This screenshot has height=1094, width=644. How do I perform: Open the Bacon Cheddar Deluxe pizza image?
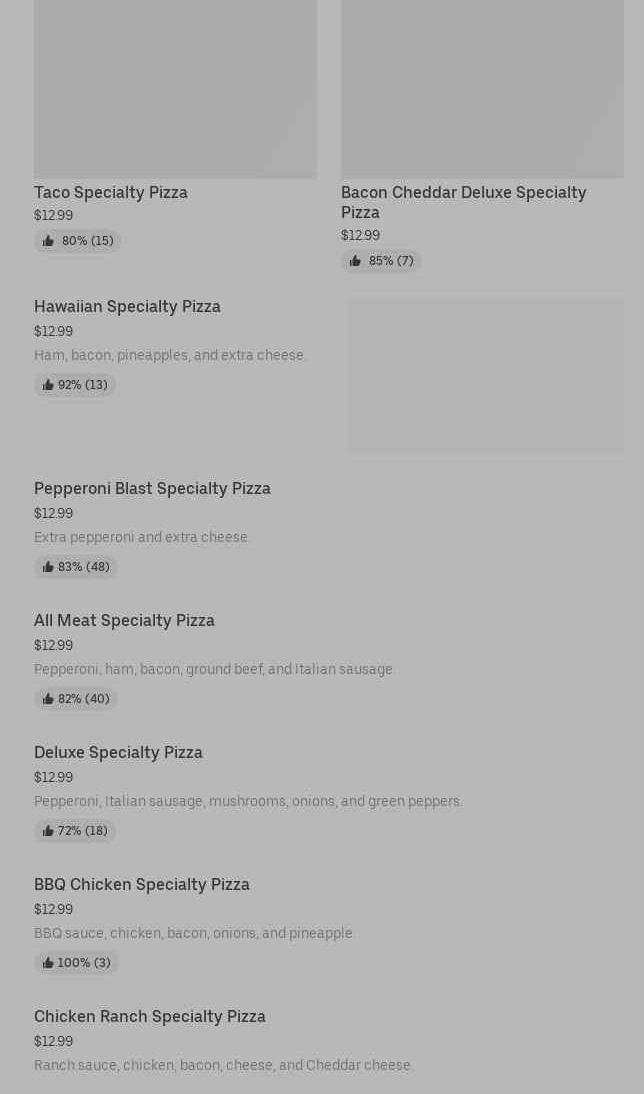click(482, 88)
